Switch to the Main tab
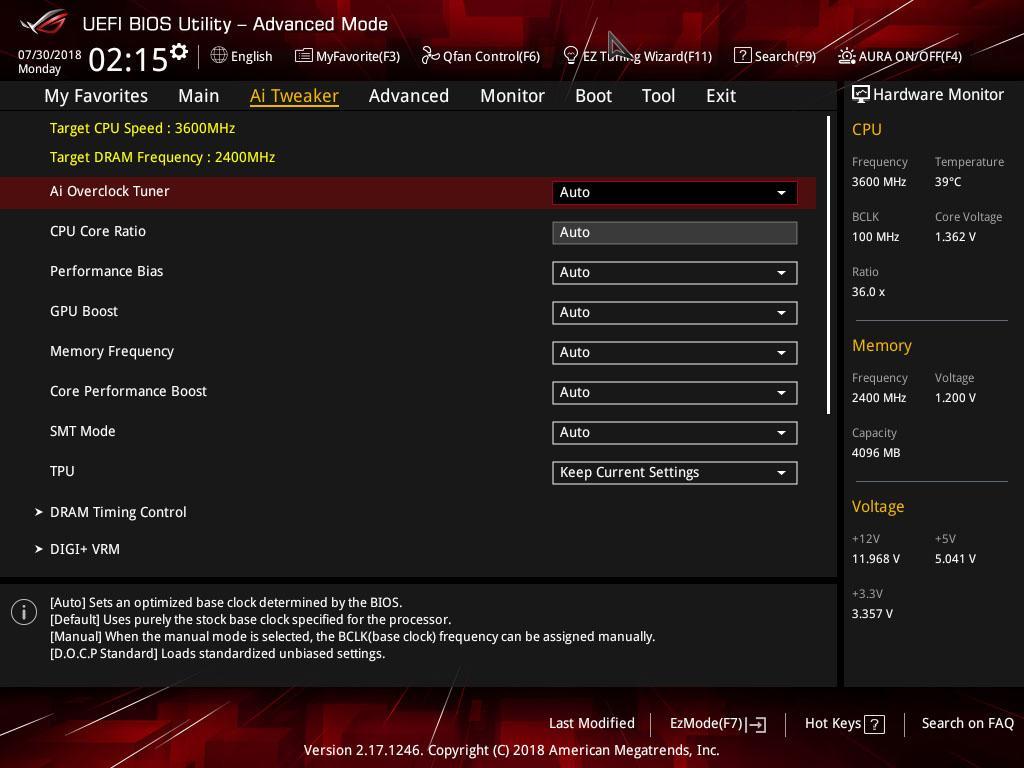1024x768 pixels. pos(199,96)
